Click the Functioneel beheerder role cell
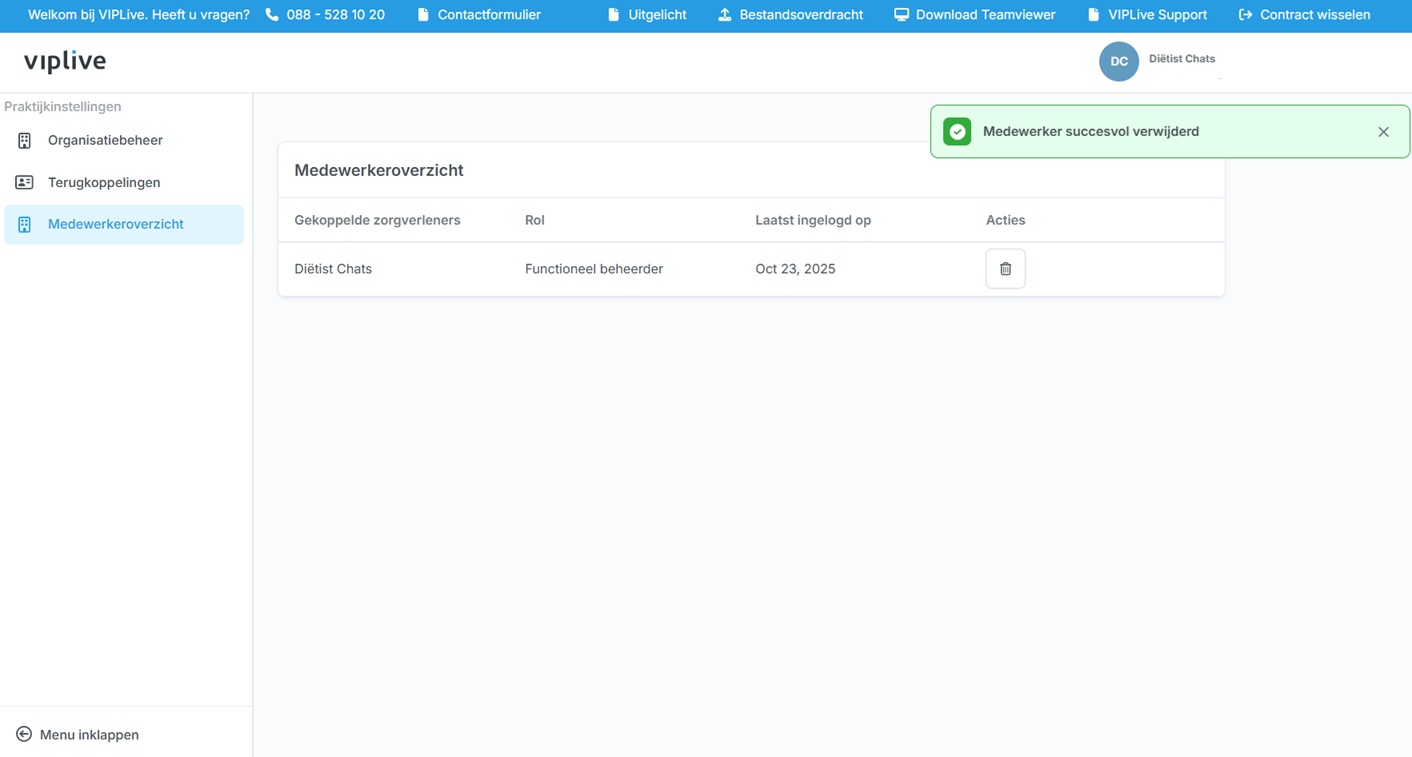This screenshot has width=1412, height=757. 594,269
